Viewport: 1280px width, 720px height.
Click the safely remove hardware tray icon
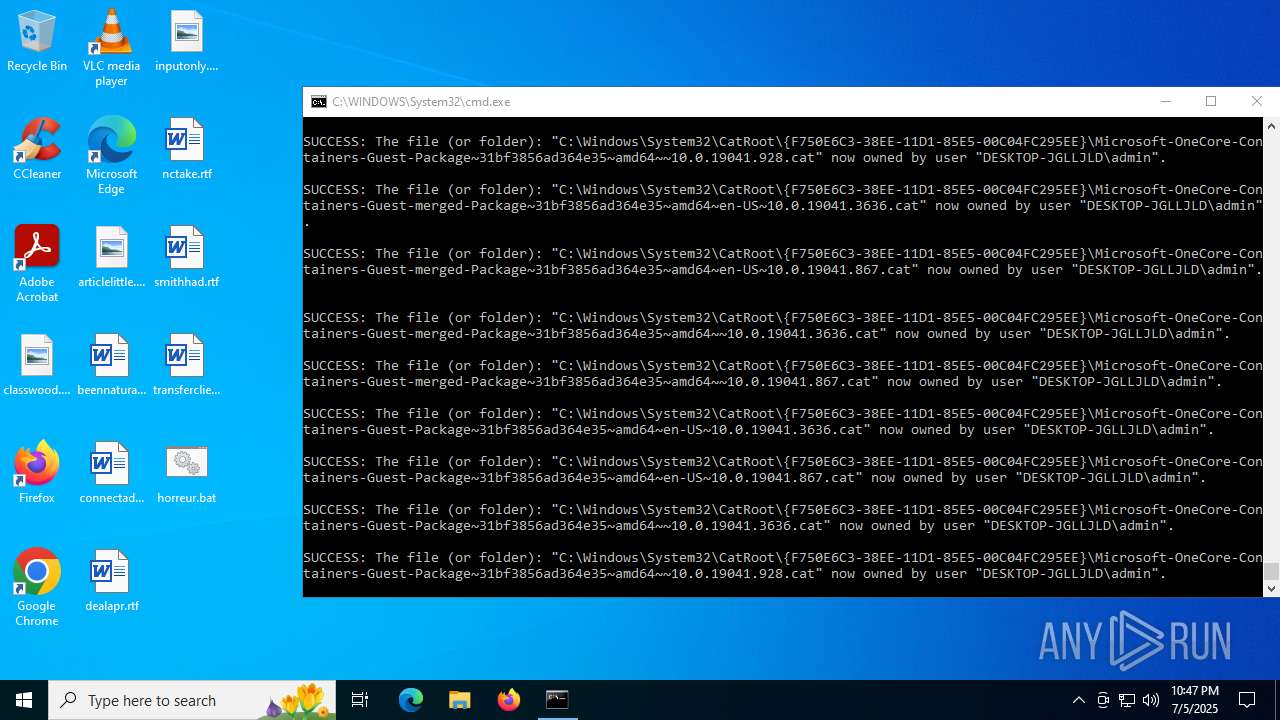tap(1103, 700)
